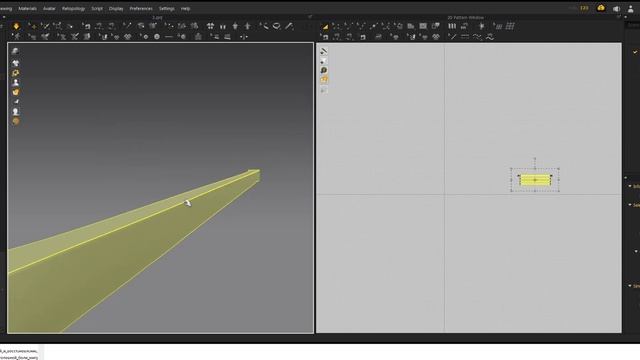Click the speaker announcement icon at top right
This screenshot has height=360, width=640.
point(616,9)
